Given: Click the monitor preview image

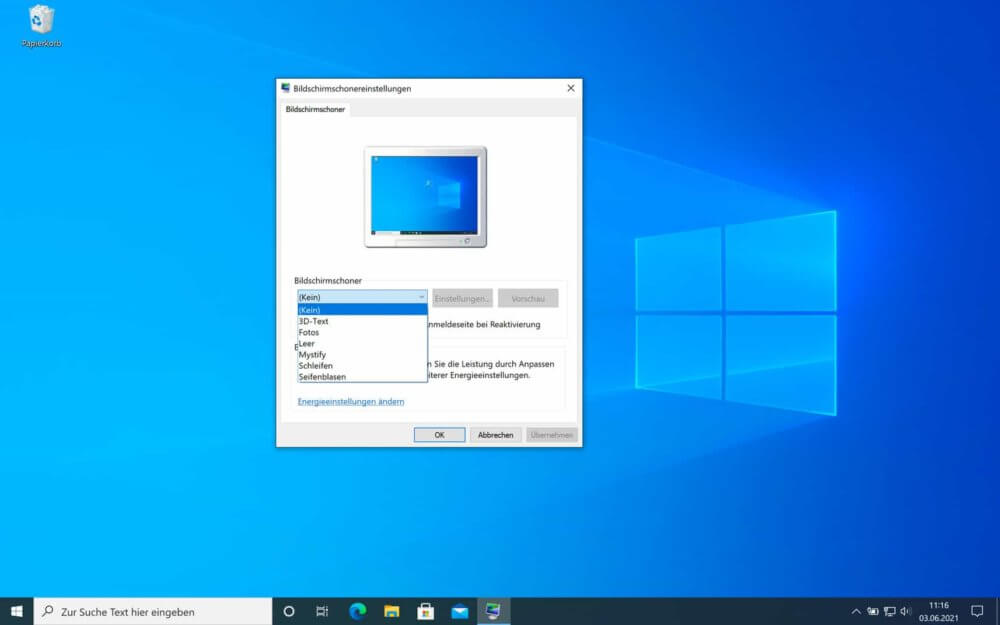Looking at the screenshot, I should pos(425,196).
